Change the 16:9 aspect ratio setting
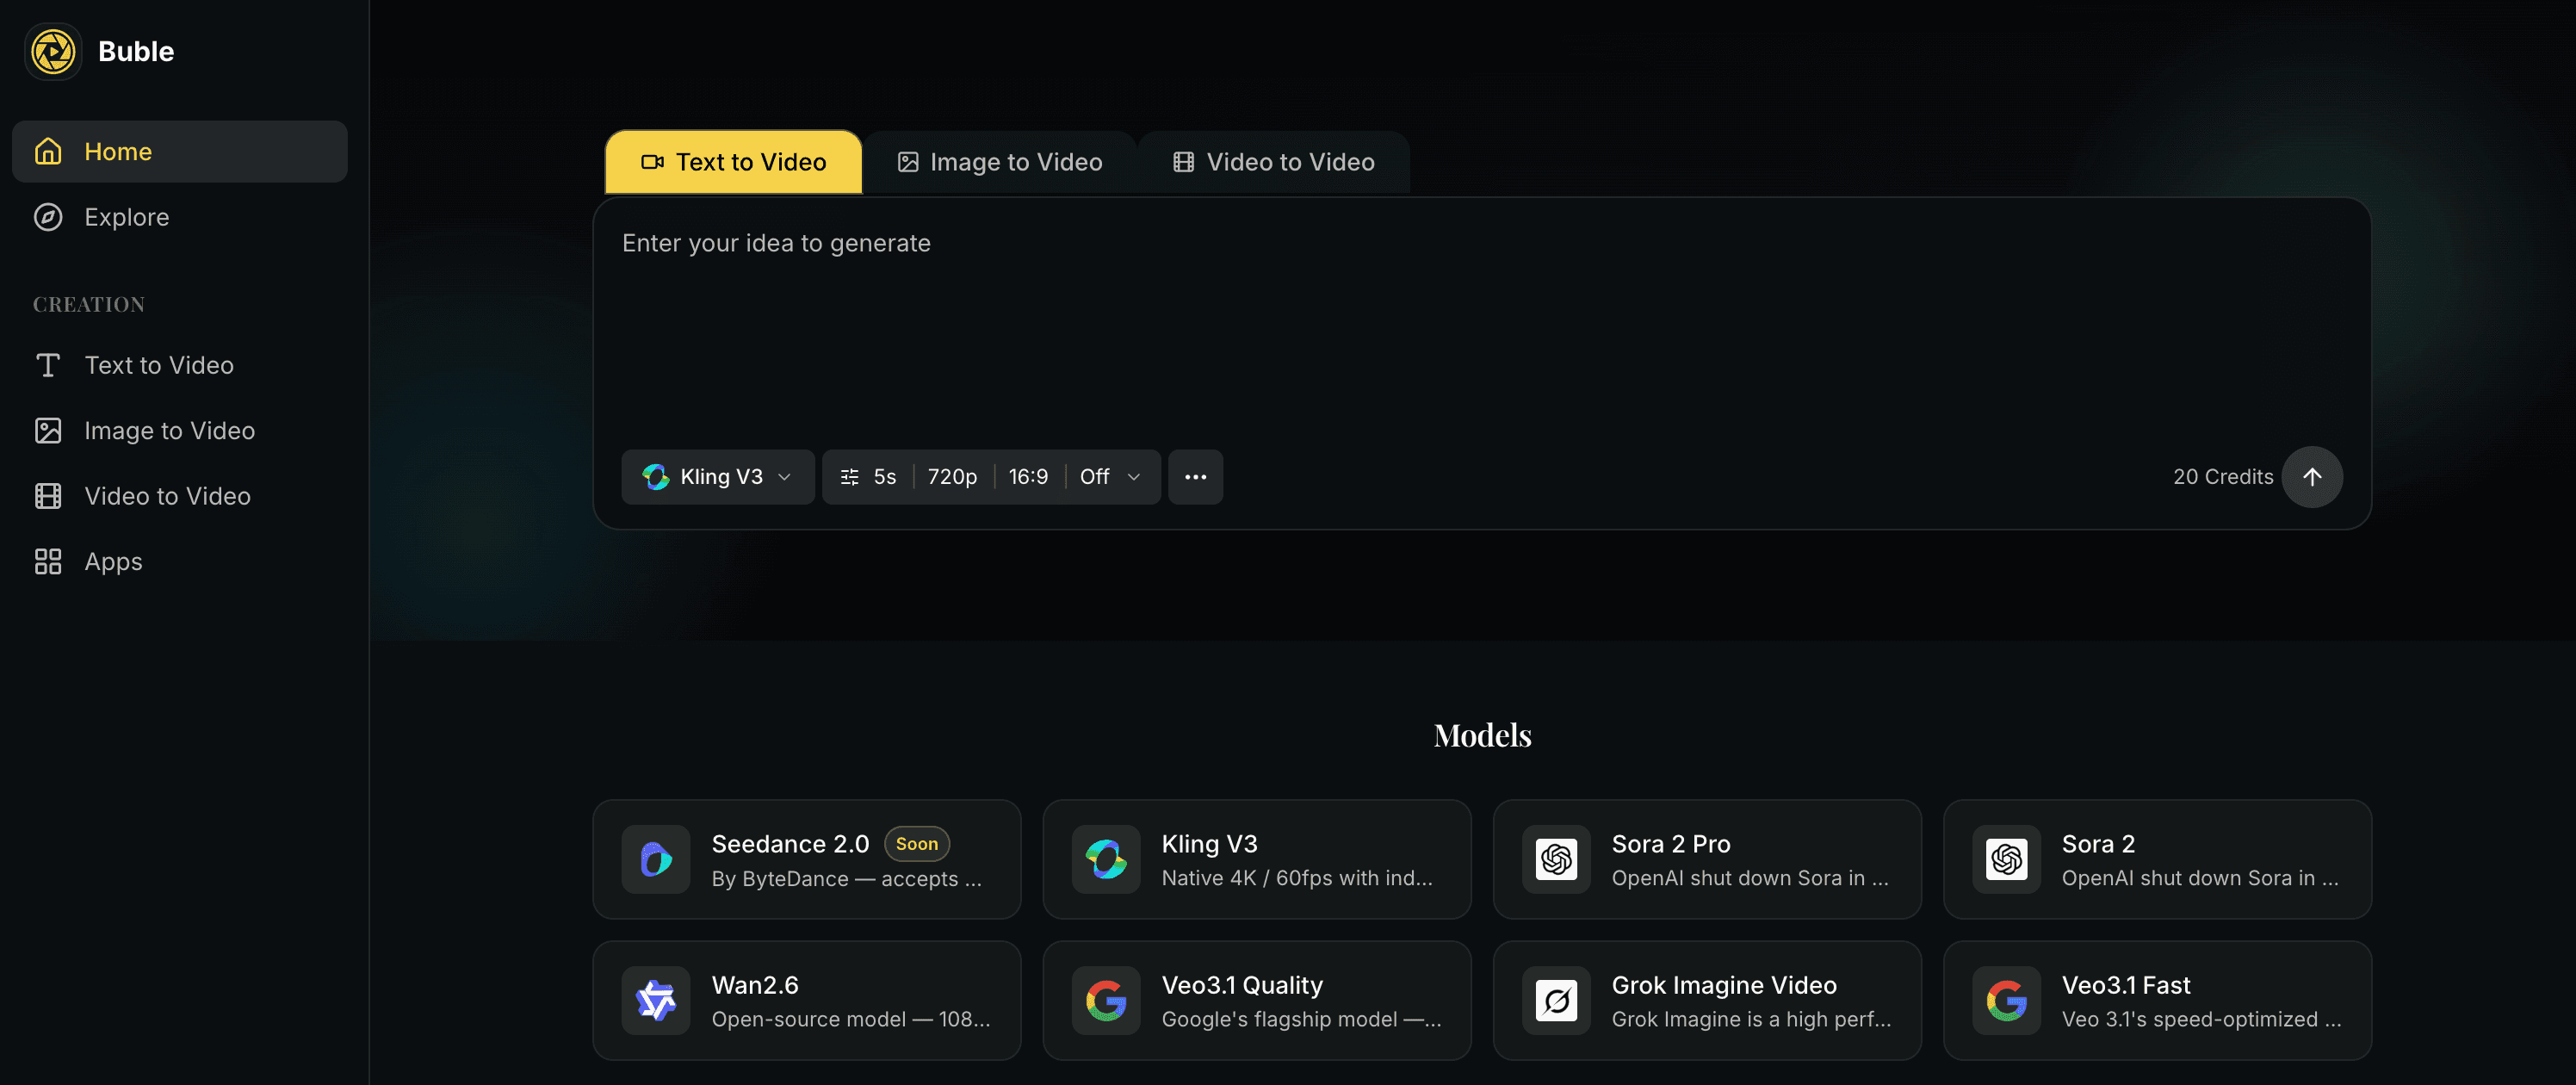This screenshot has width=2576, height=1085. coord(1028,477)
